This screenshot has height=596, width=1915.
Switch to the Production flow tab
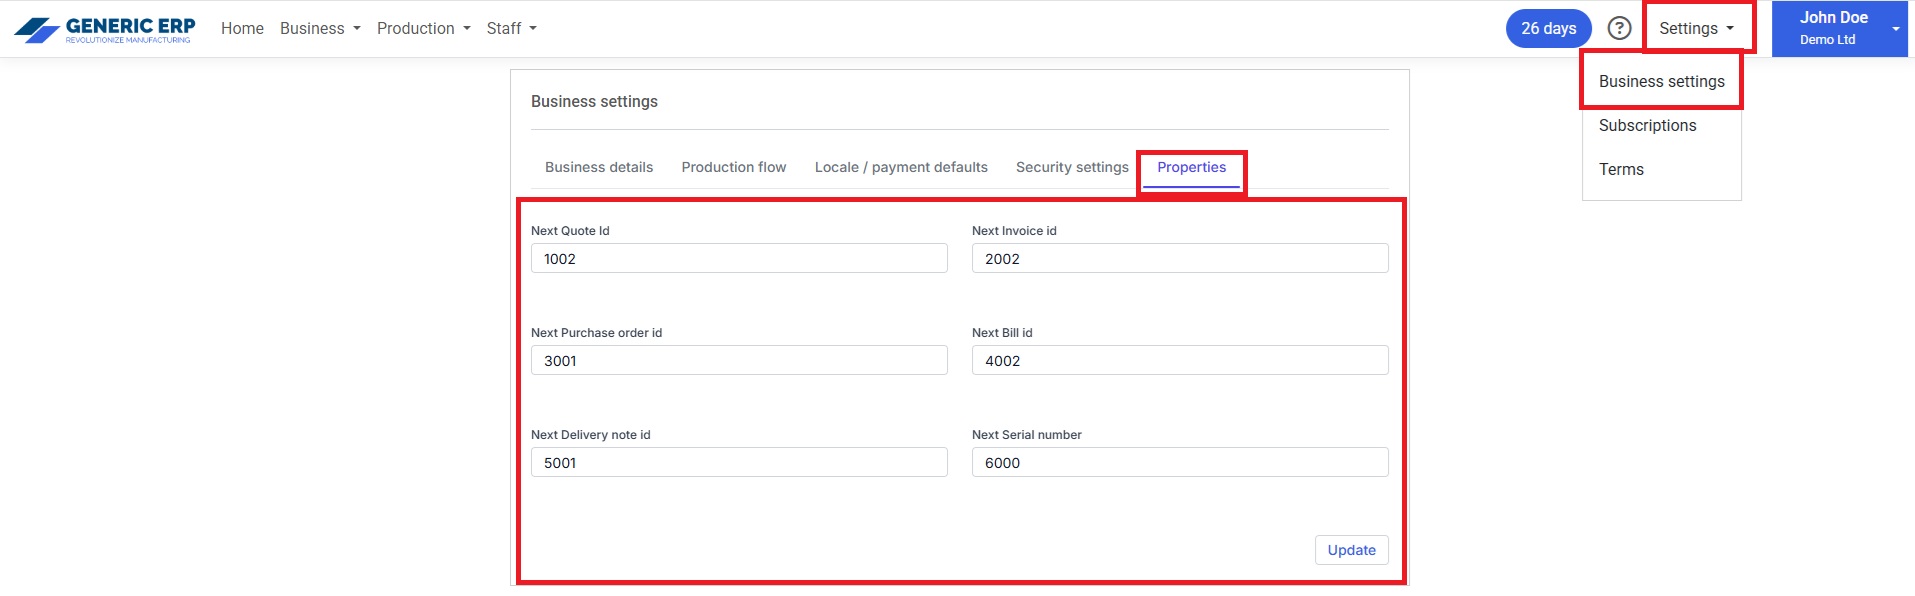(733, 167)
